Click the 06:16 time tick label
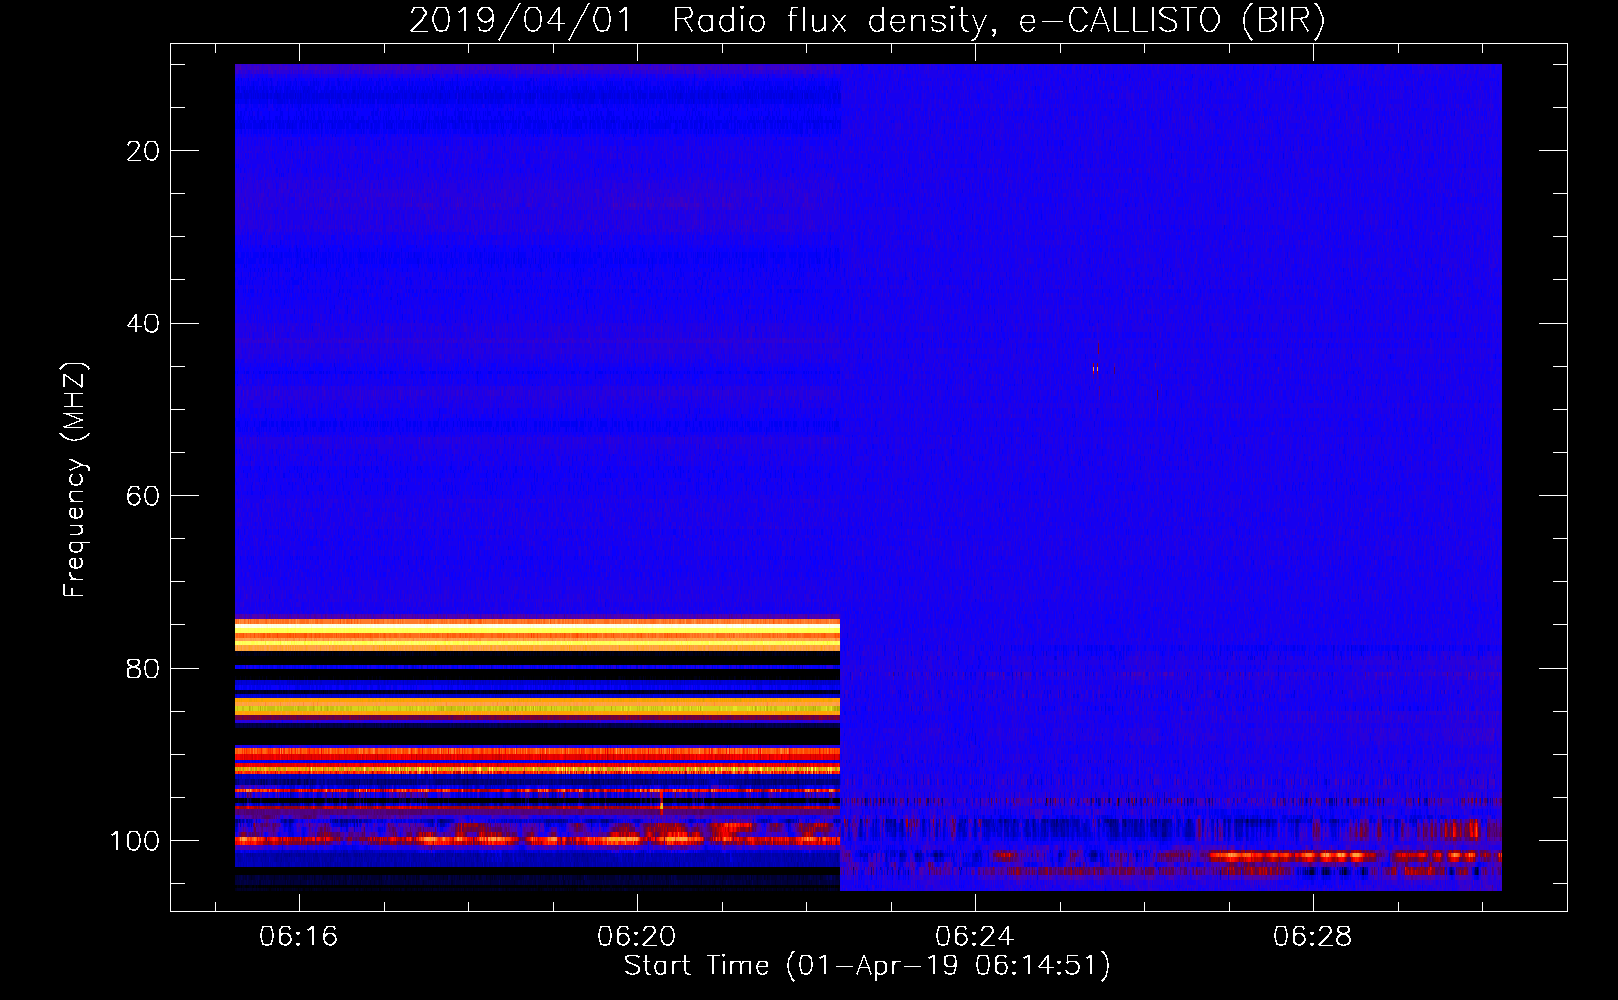1618x1000 pixels. 298,937
